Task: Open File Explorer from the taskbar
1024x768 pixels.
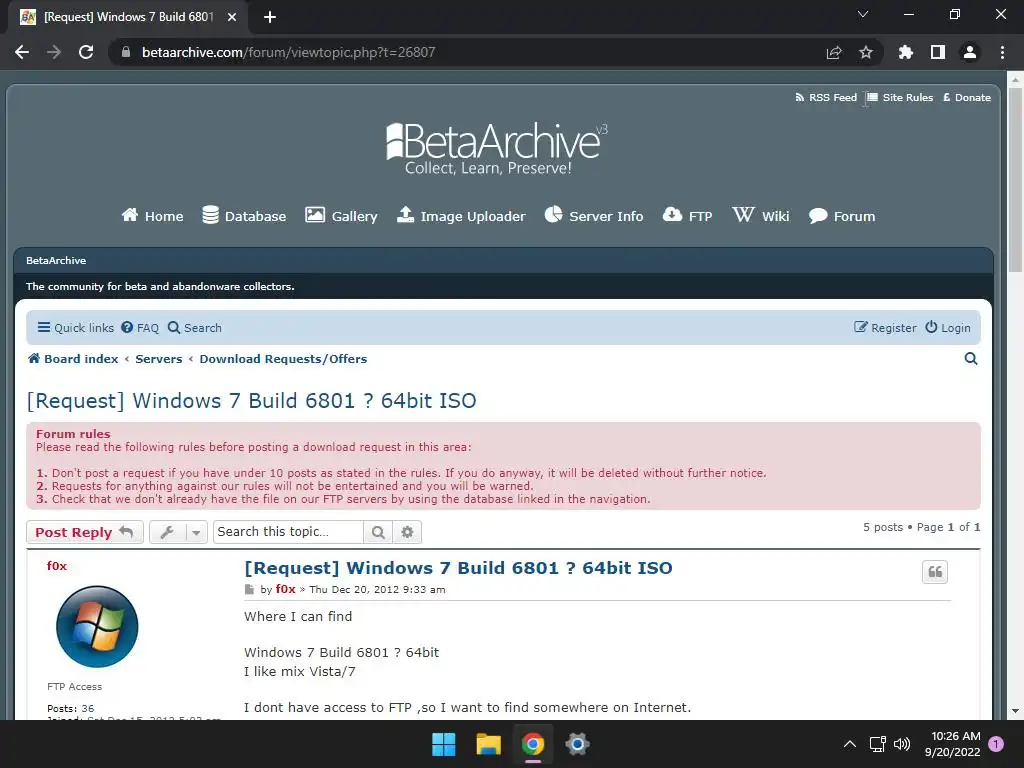Action: [488, 744]
